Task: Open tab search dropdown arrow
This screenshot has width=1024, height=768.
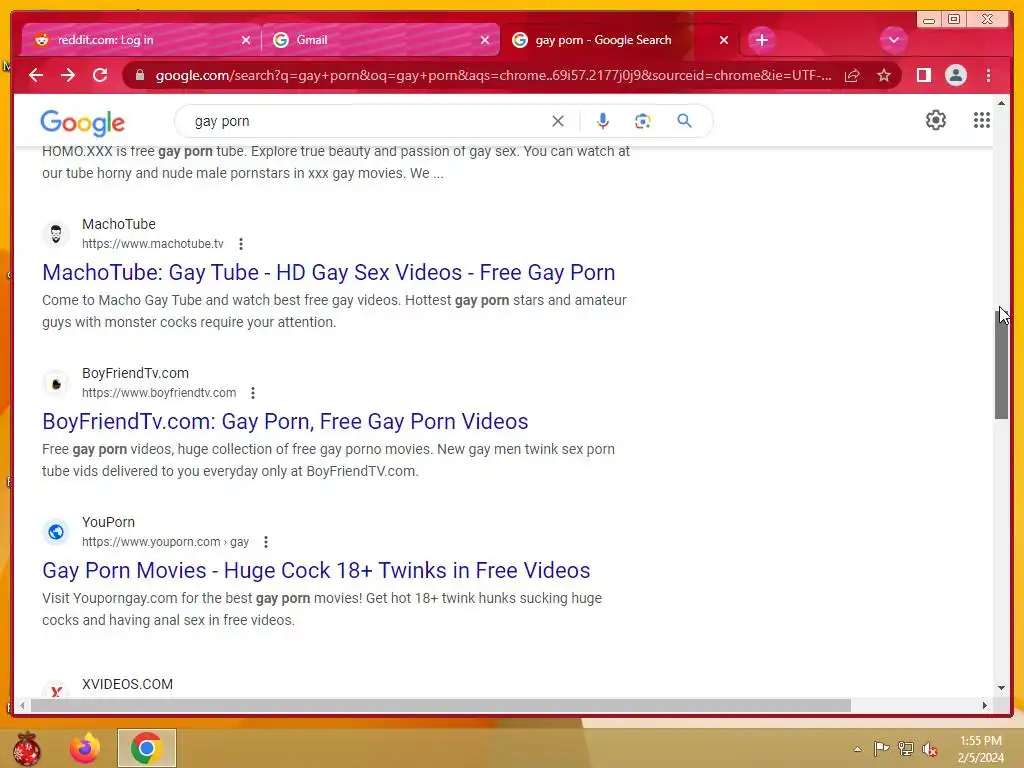Action: (893, 40)
